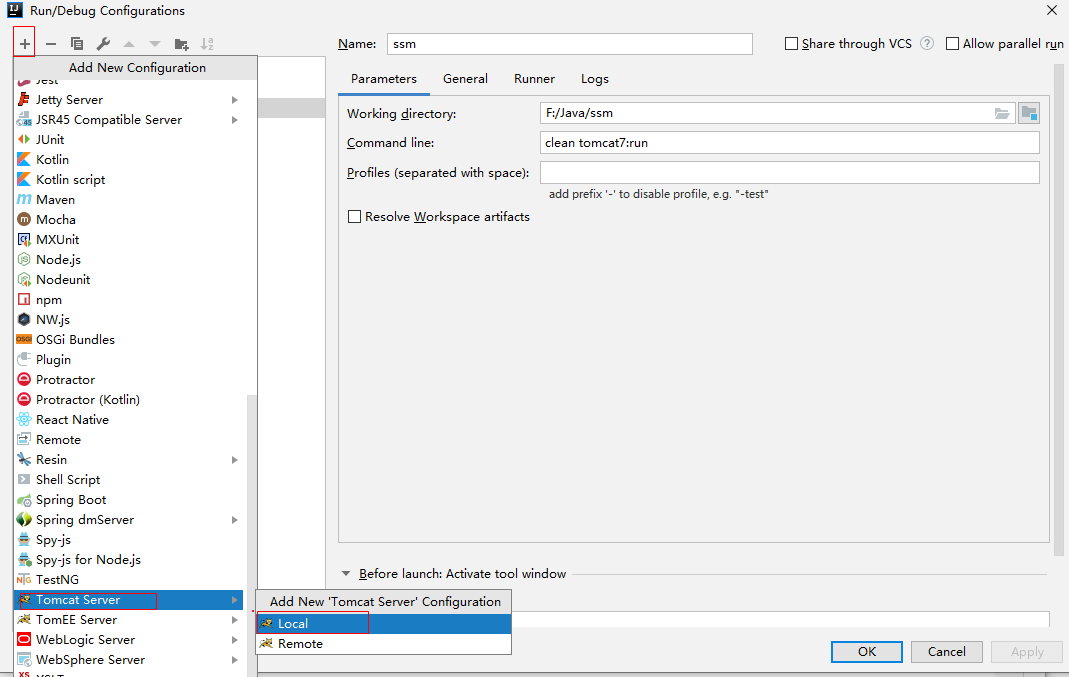
Task: Click the Move Down arrow icon
Action: [x=155, y=44]
